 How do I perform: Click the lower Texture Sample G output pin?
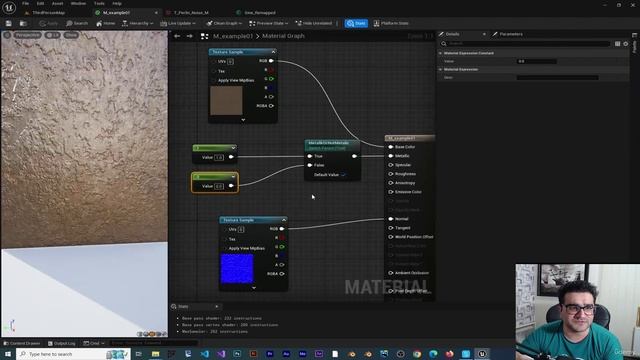point(282,247)
